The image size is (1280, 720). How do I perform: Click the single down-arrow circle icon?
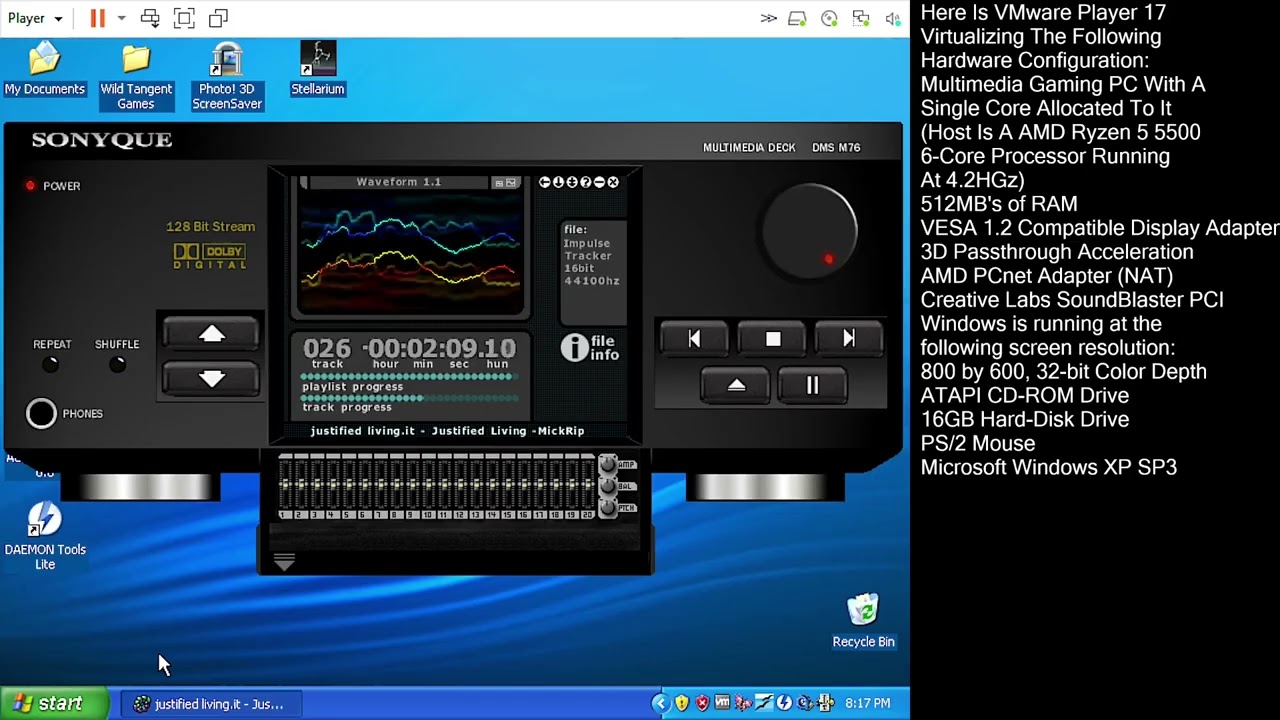pos(559,182)
